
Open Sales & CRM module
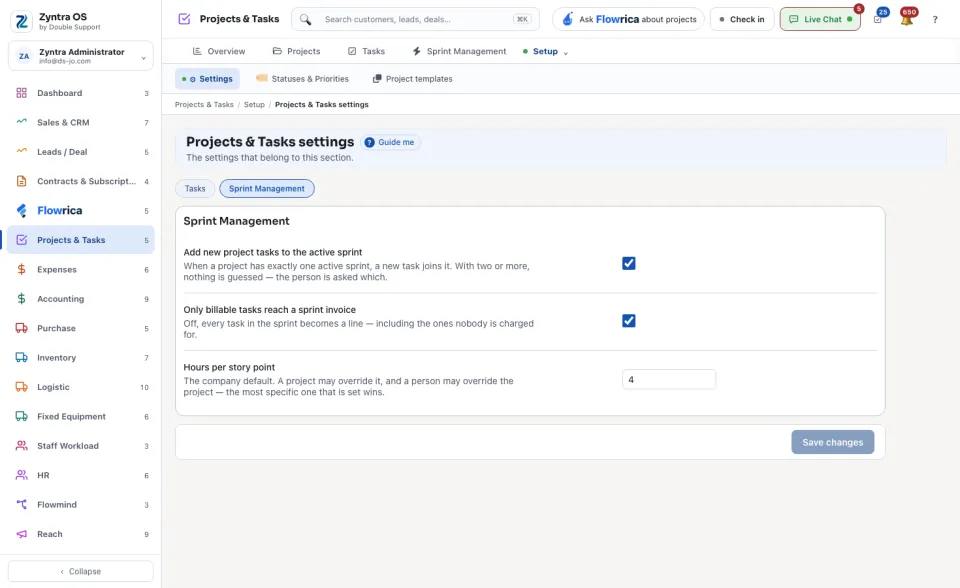click(81, 122)
